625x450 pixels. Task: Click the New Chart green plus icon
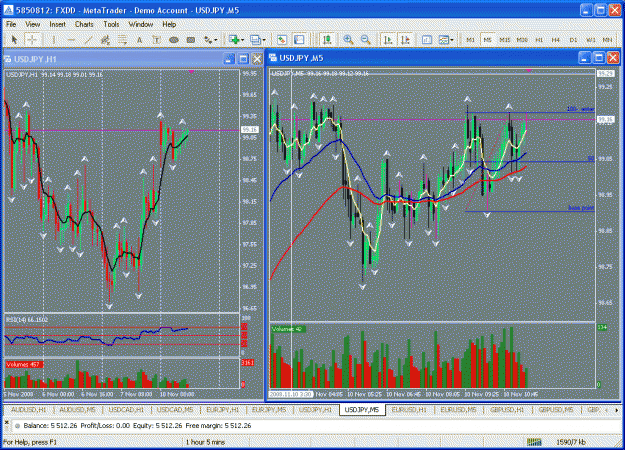tap(234, 40)
